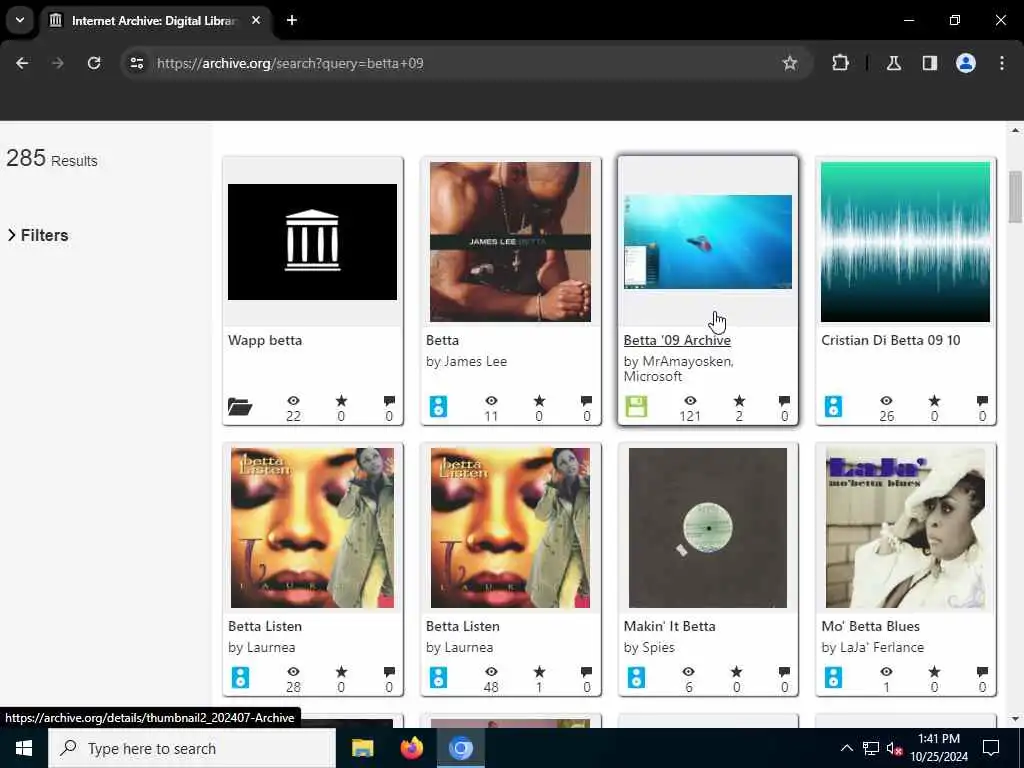Click the "by Spies" creator text
Screen dimensions: 1024x768
pyautogui.click(x=649, y=647)
